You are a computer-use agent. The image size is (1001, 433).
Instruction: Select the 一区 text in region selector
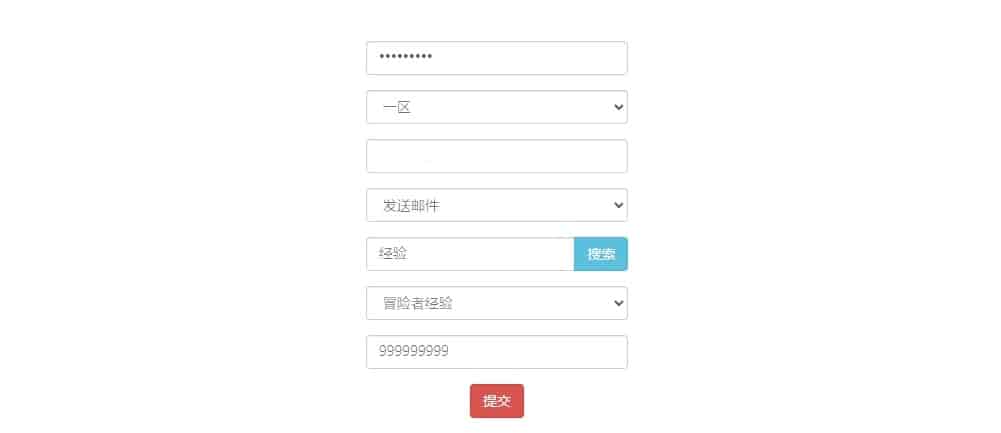pyautogui.click(x=396, y=107)
